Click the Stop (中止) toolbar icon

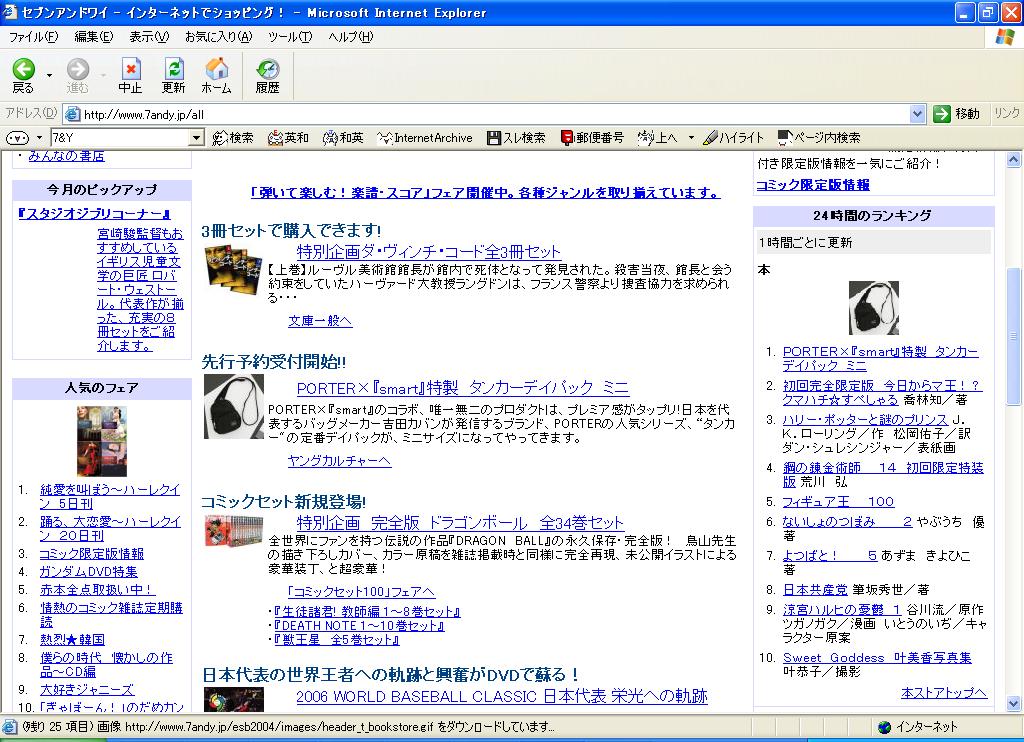pyautogui.click(x=130, y=76)
